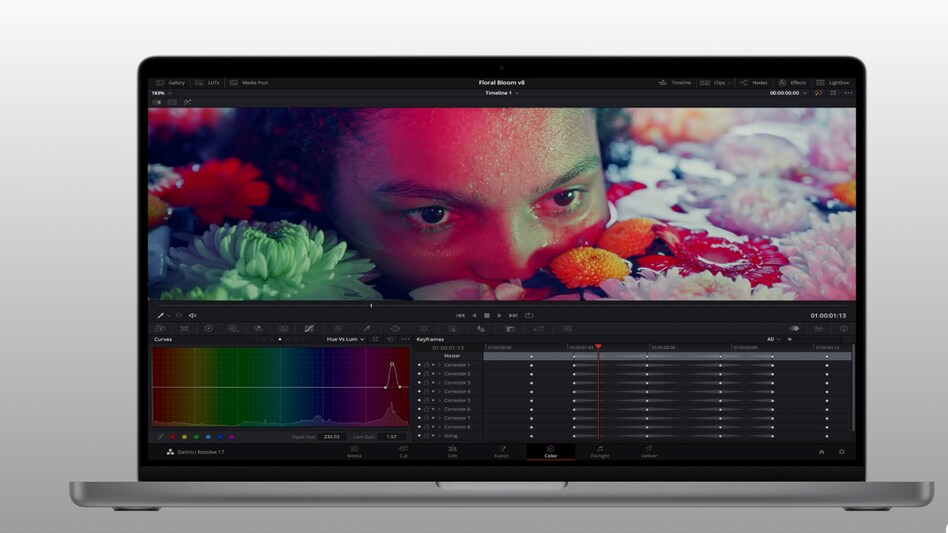Reset the Curves palette
The width and height of the screenshot is (948, 533).
coord(391,340)
